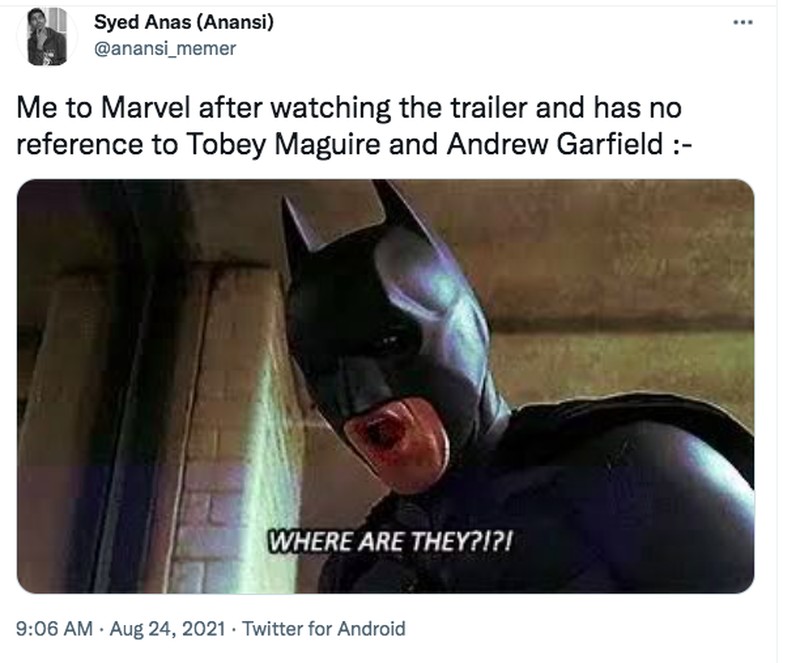Click the 9:06 AM timestamp
This screenshot has height=663, width=800.
(x=55, y=629)
